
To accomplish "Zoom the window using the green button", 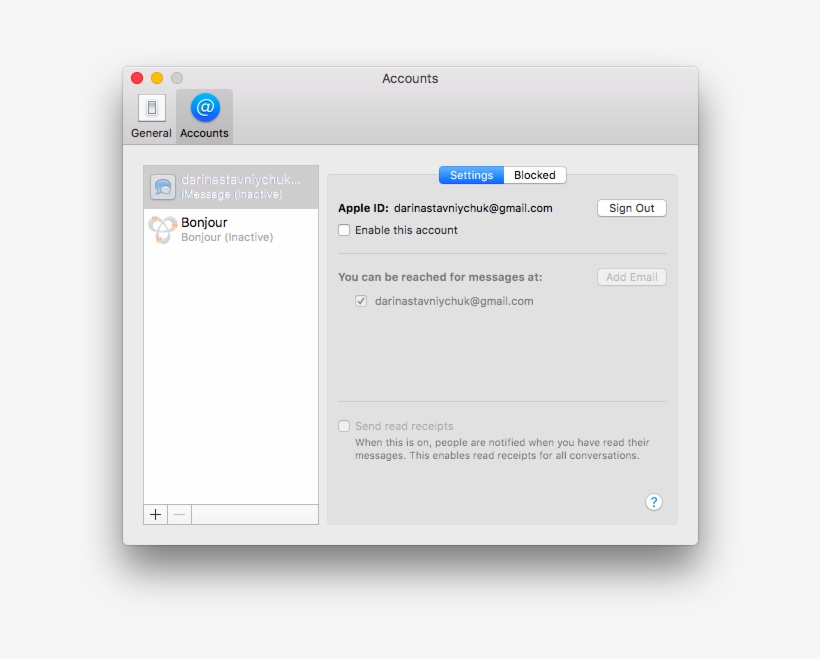I will 176,77.
